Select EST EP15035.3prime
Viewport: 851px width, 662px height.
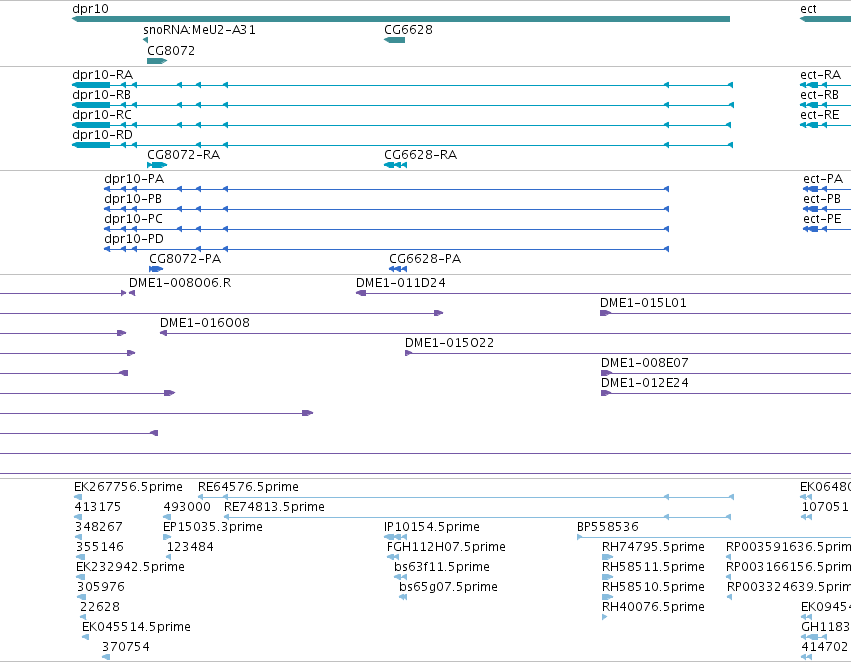(167, 538)
